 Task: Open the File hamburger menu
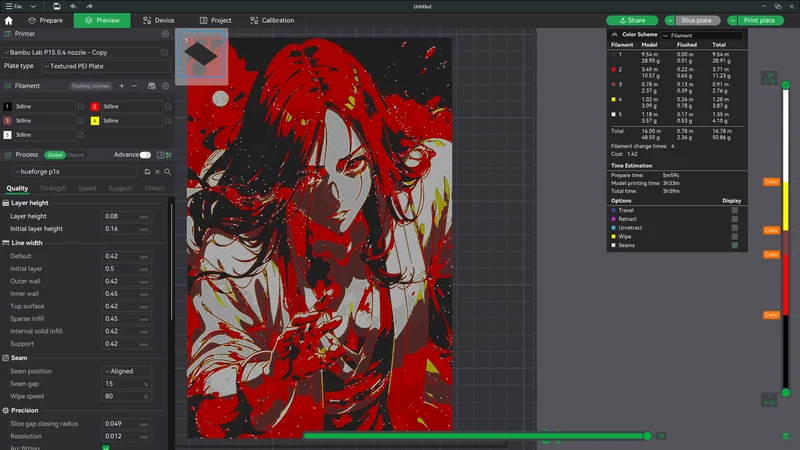(14, 6)
